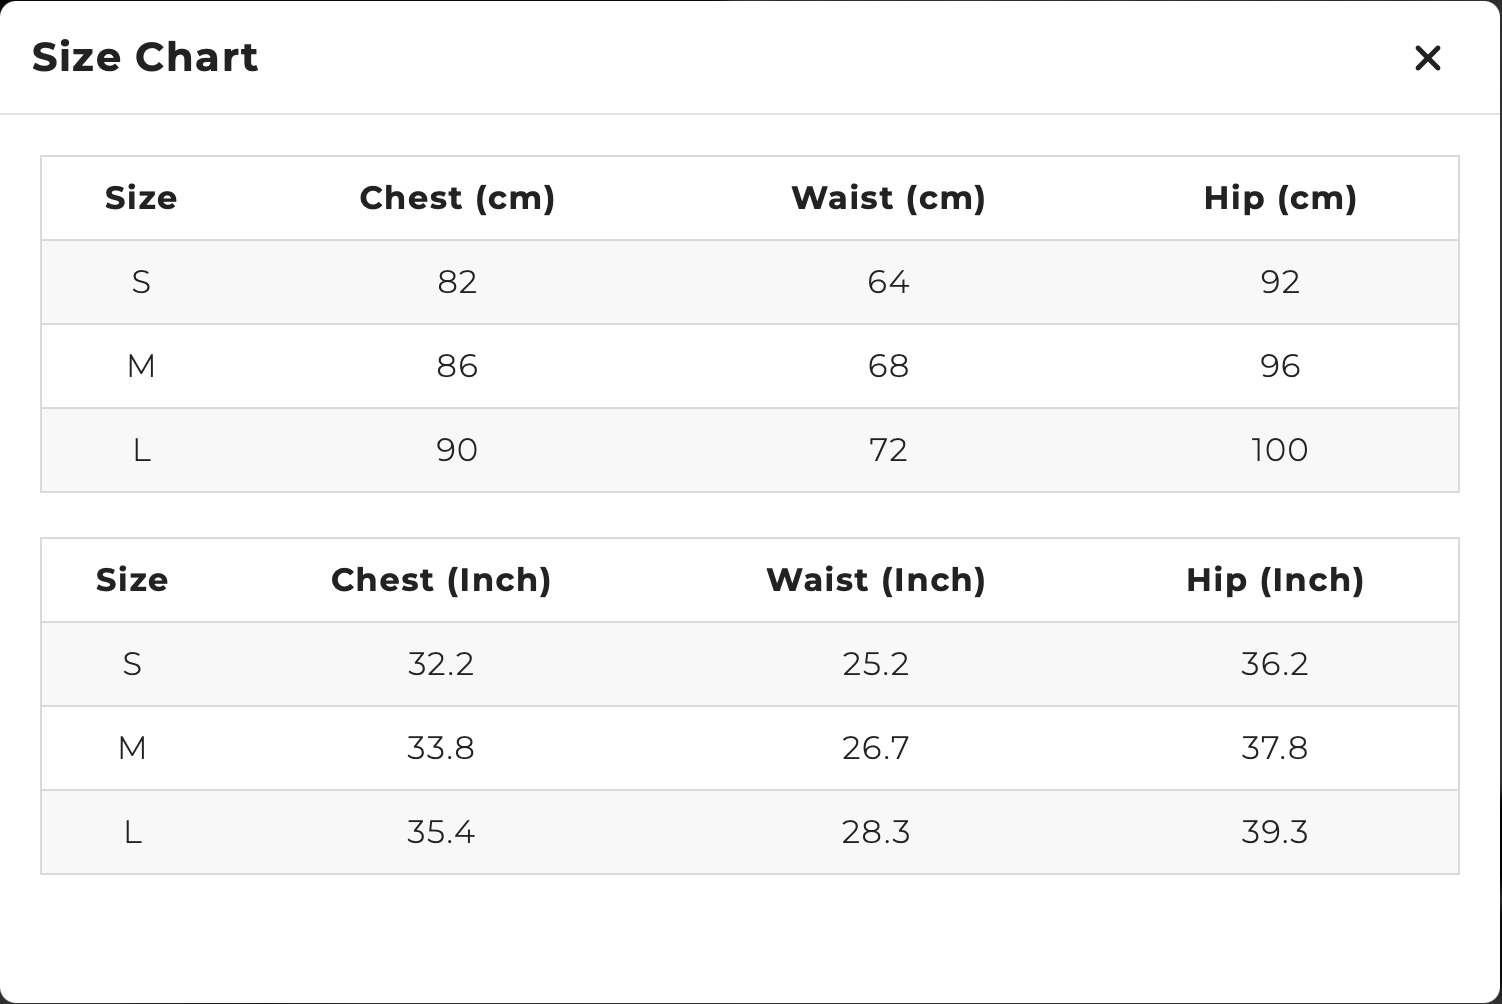The height and width of the screenshot is (1004, 1502).
Task: Click the Hip (Inch) column header
Action: [1275, 580]
